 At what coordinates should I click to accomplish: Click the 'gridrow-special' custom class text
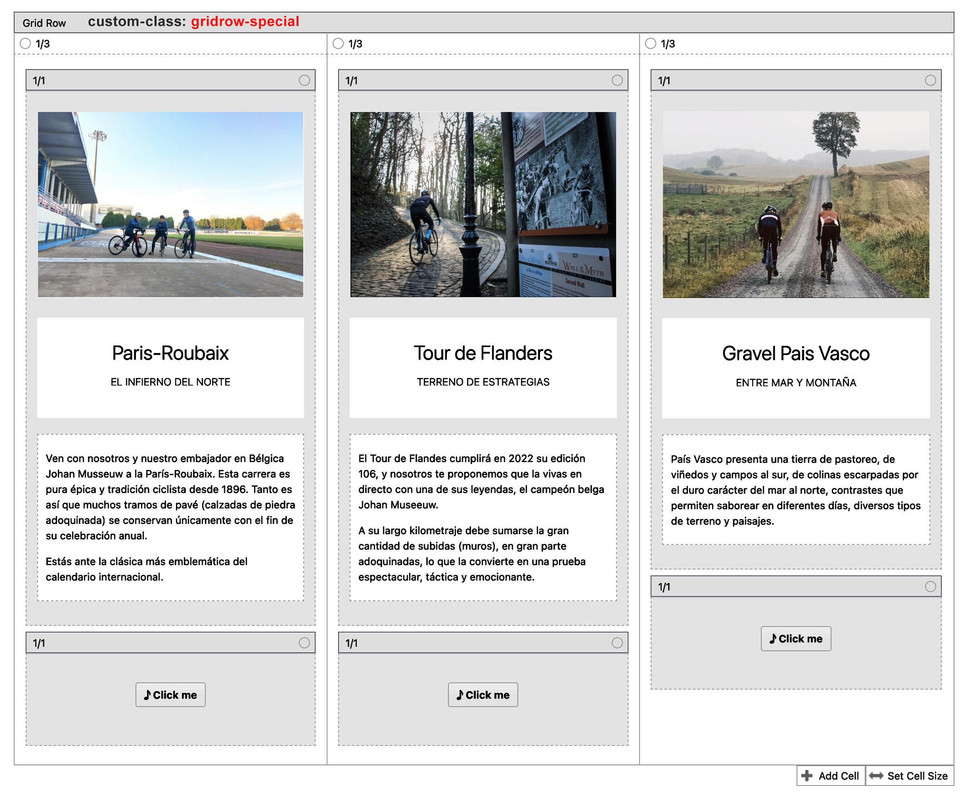pyautogui.click(x=245, y=22)
